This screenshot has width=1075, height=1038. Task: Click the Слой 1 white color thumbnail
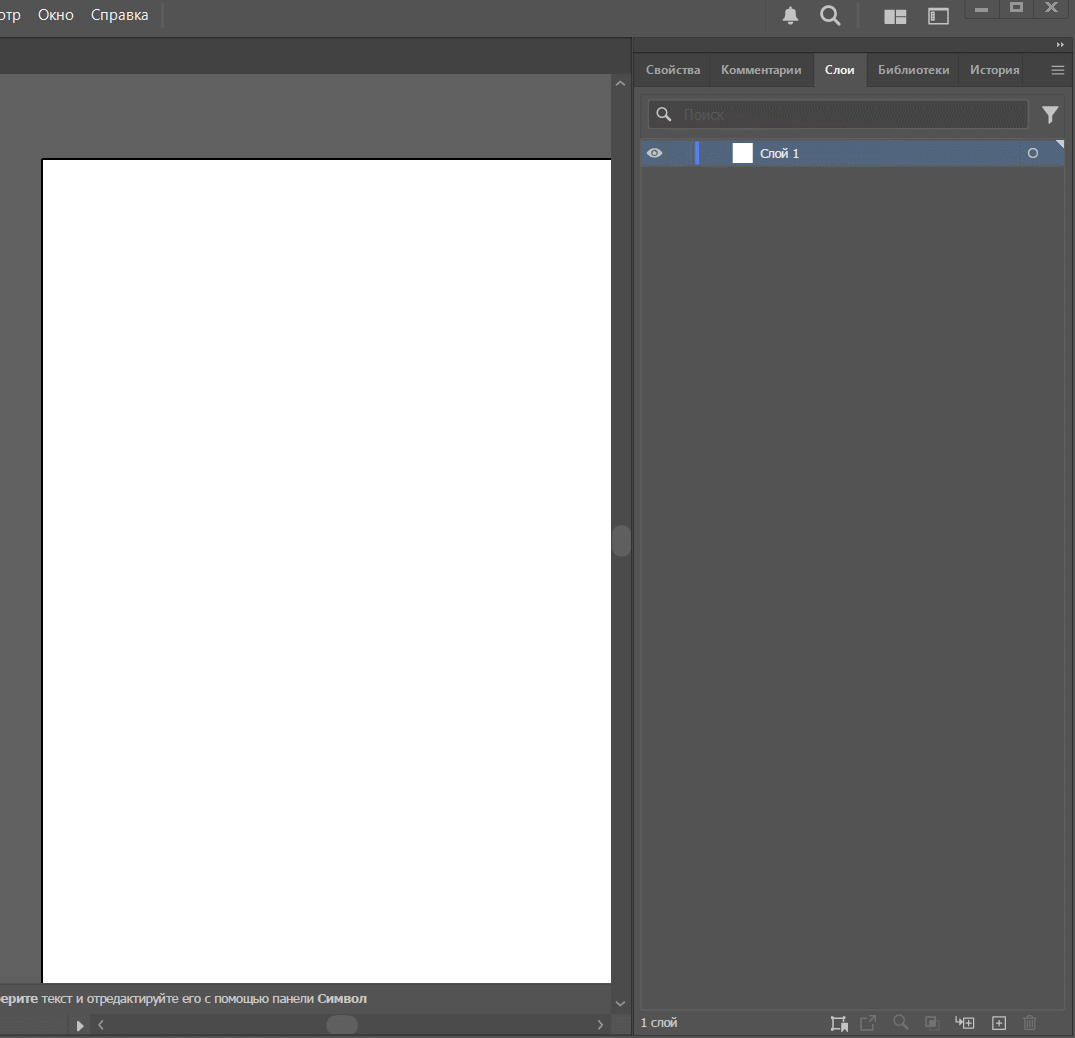pyautogui.click(x=742, y=153)
